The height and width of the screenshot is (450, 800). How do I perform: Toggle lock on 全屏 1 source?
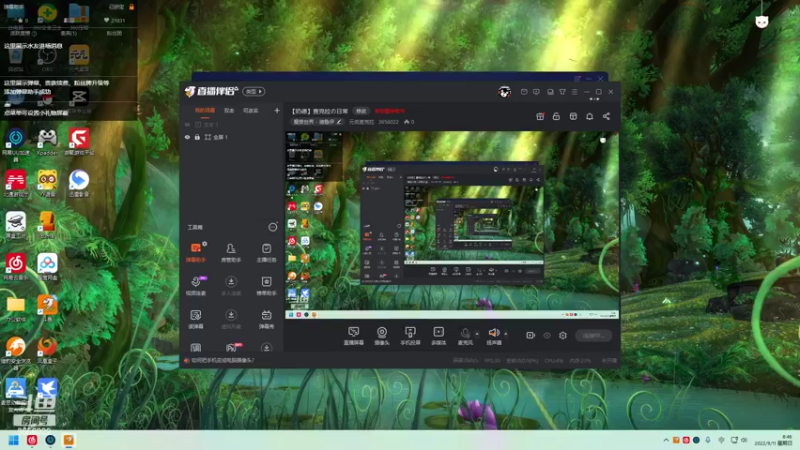[x=197, y=137]
